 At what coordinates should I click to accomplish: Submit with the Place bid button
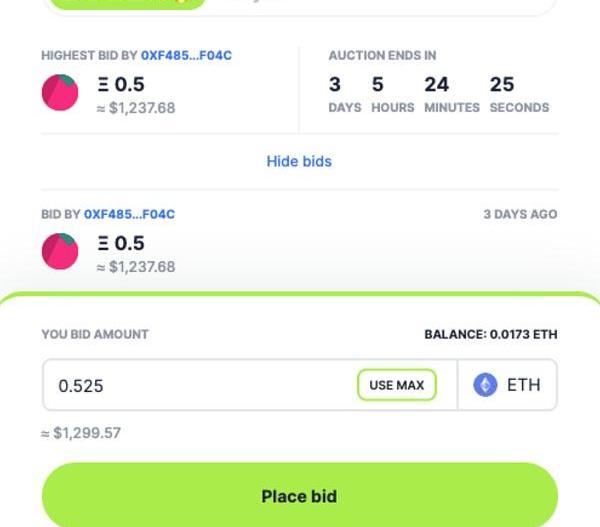(299, 496)
